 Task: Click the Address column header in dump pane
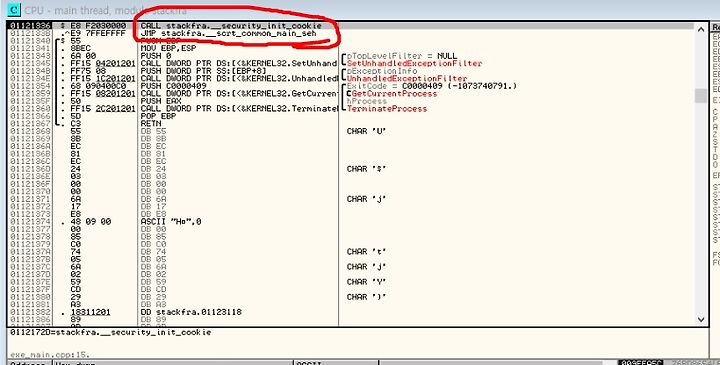point(28,363)
